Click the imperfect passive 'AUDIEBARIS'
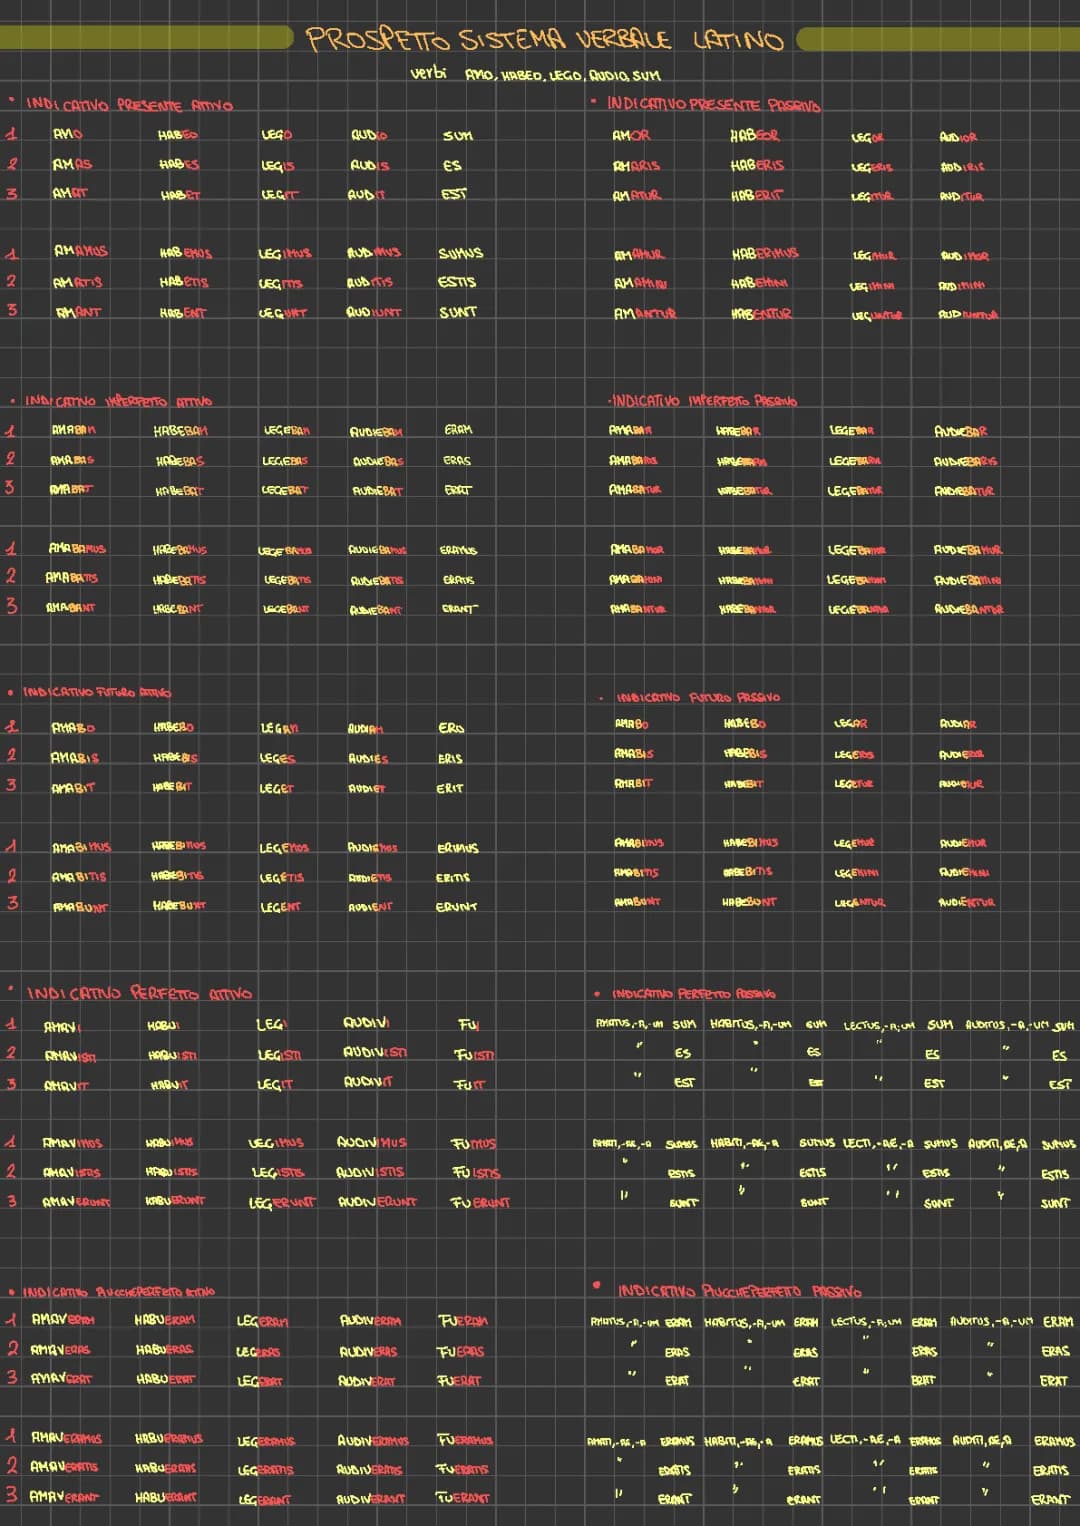 (966, 461)
